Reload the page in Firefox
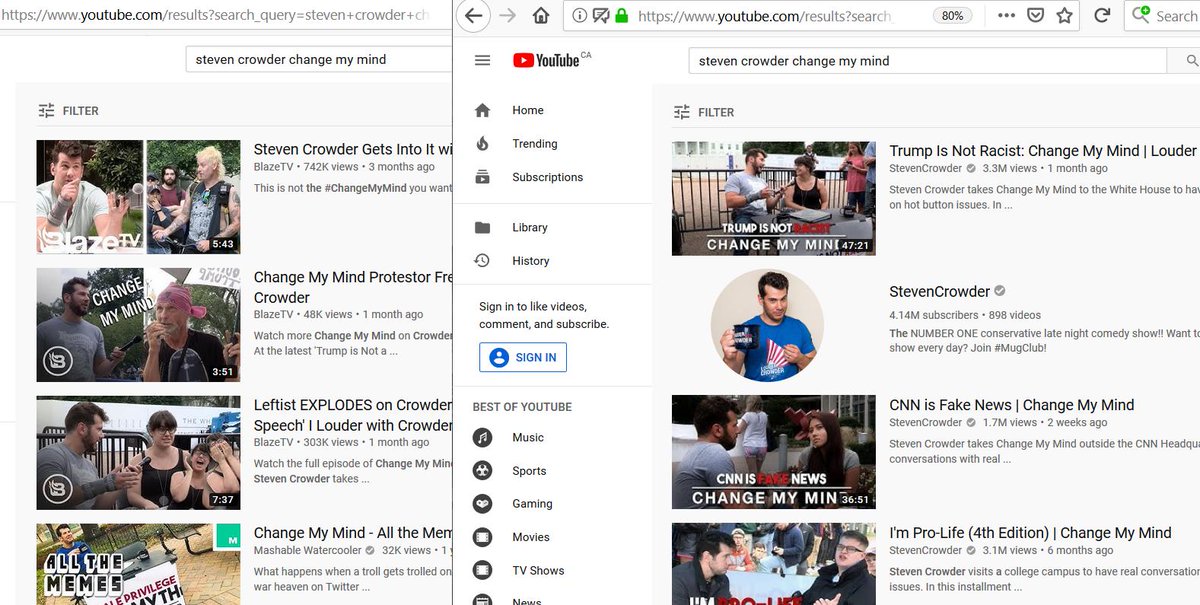Screen dimensions: 1200x605 point(1102,16)
